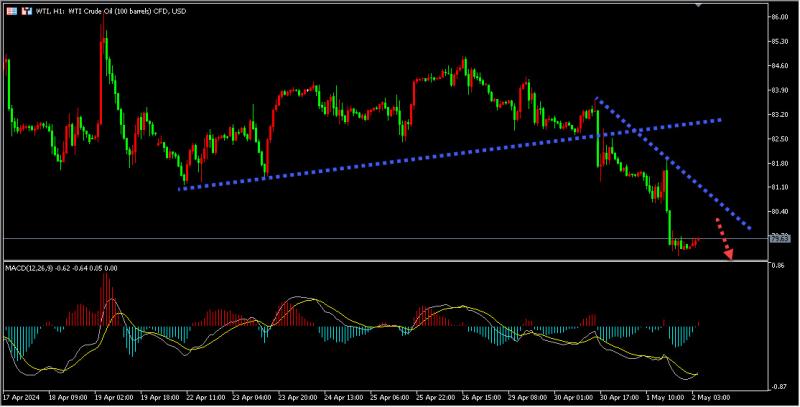This screenshot has width=800, height=407.
Task: Click the 25 Apr 22:00 time label
Action: (x=435, y=397)
